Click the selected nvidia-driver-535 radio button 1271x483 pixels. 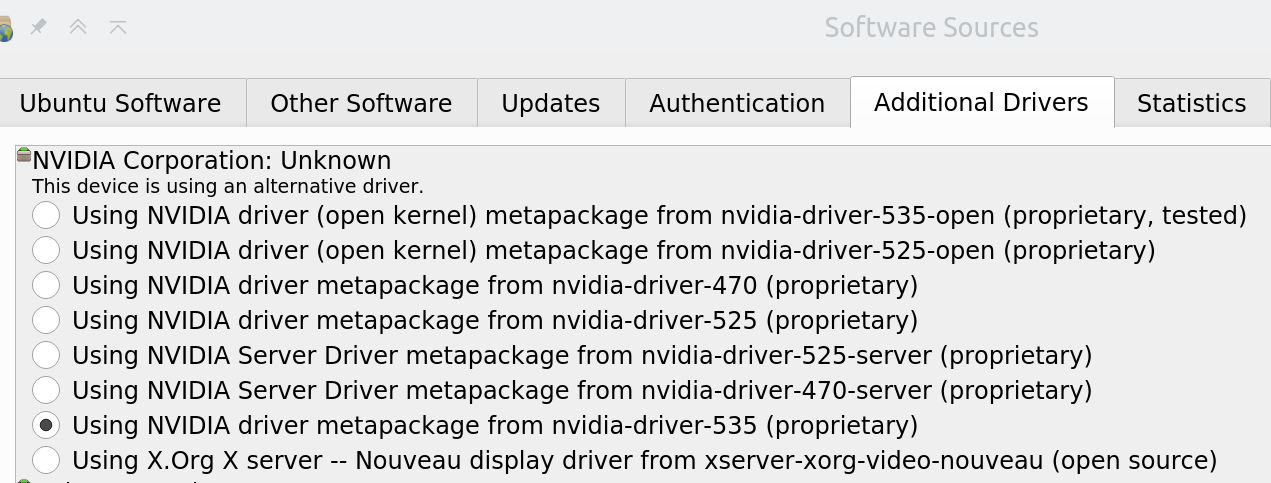point(46,425)
